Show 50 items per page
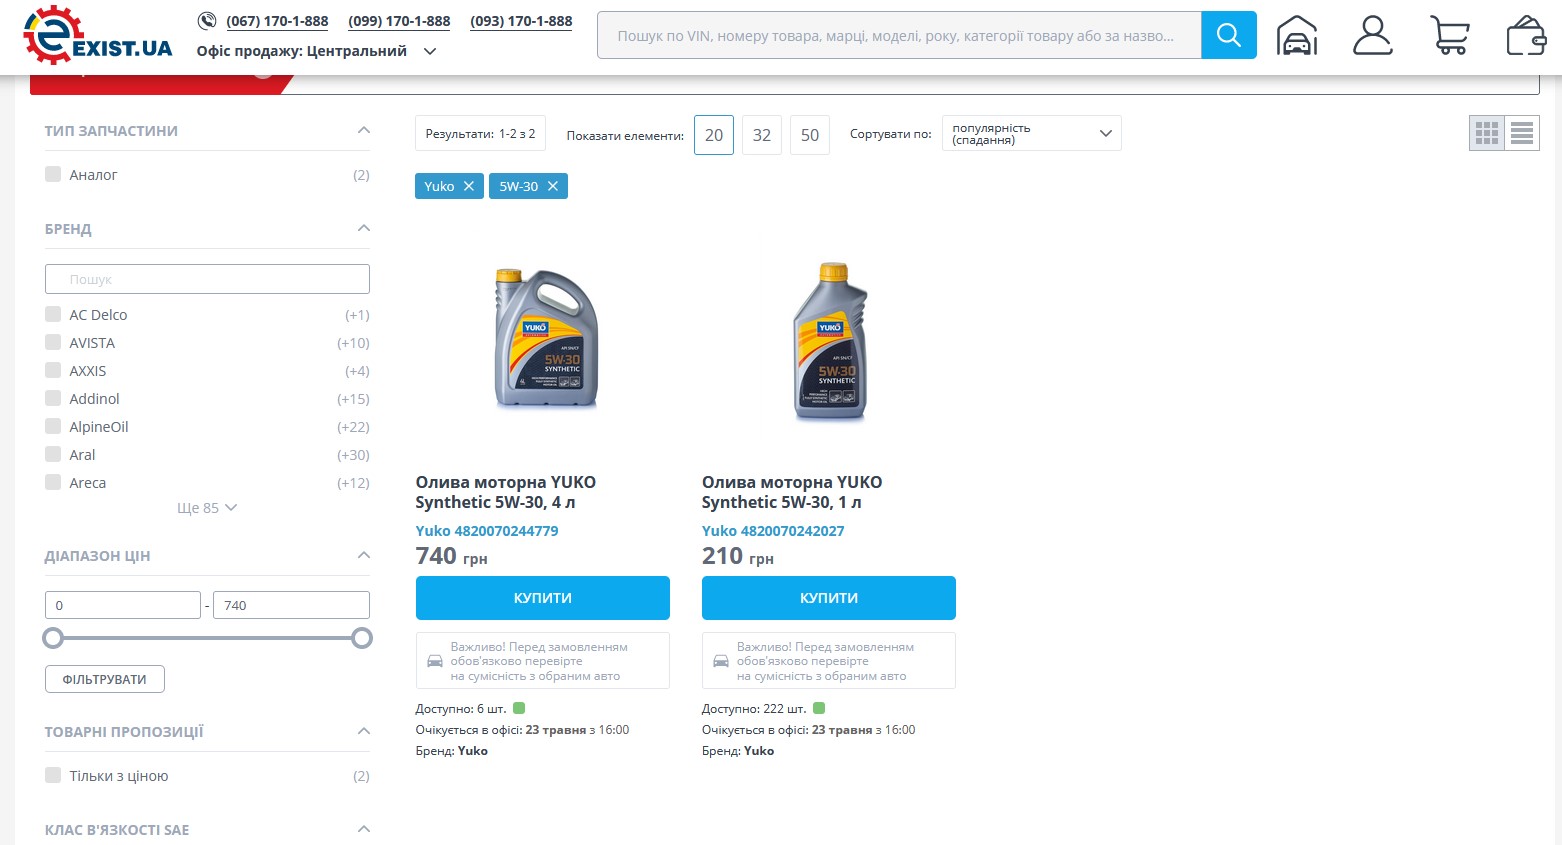 point(810,135)
